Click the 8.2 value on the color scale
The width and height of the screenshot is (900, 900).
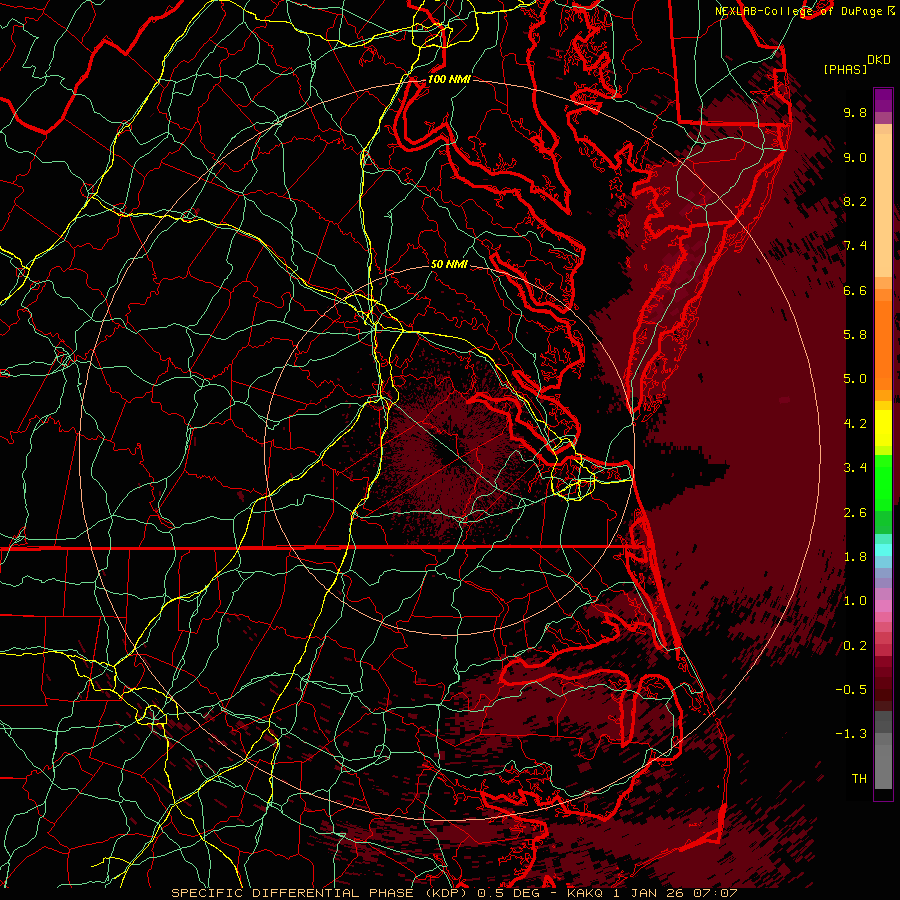click(855, 201)
